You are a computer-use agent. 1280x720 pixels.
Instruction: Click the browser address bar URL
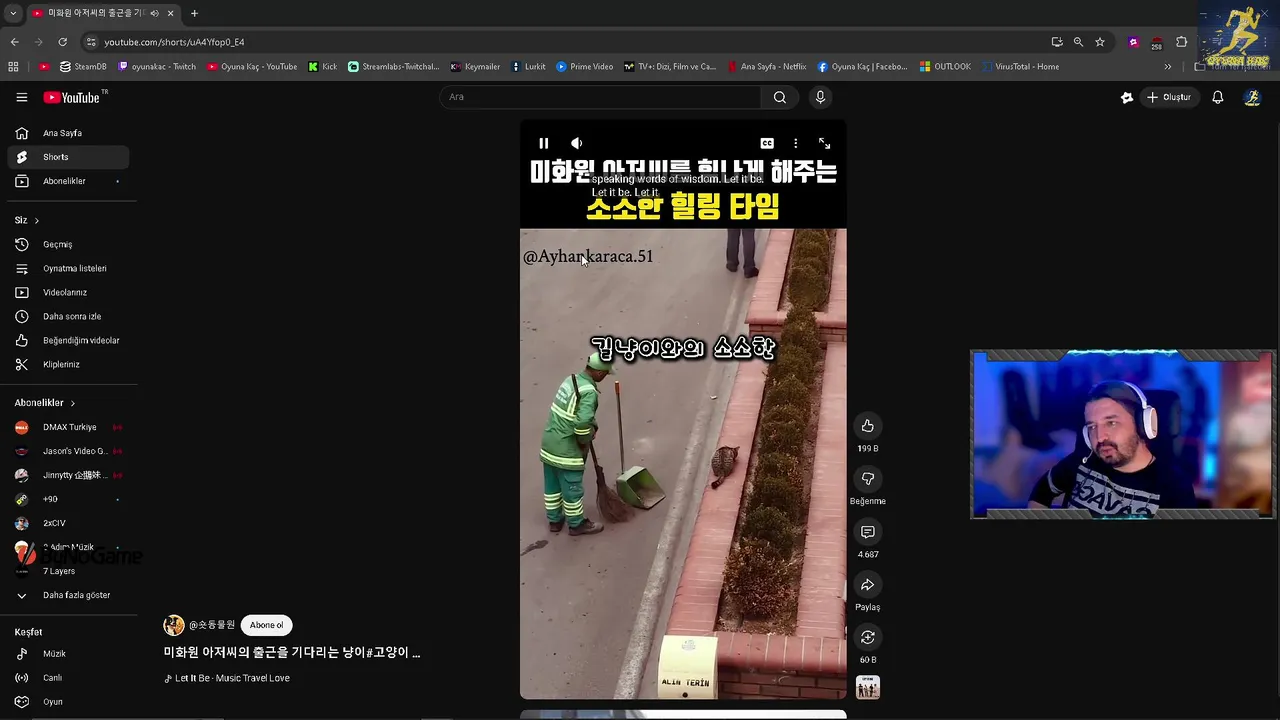coord(174,42)
